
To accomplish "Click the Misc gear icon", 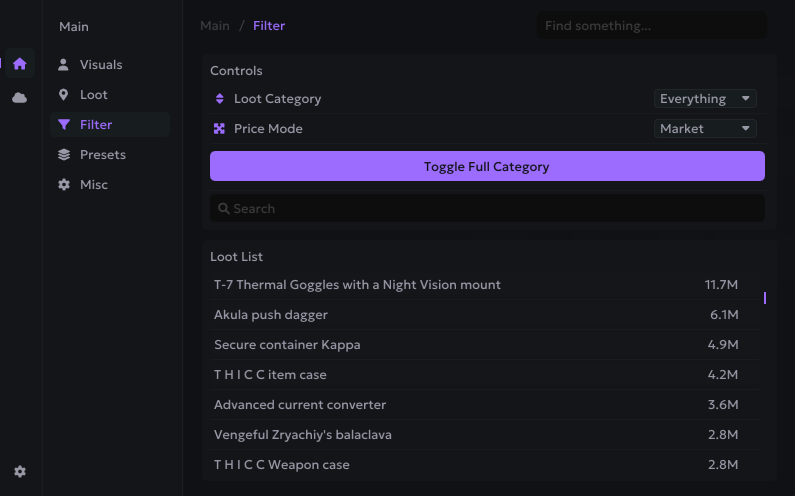I will pyautogui.click(x=64, y=185).
